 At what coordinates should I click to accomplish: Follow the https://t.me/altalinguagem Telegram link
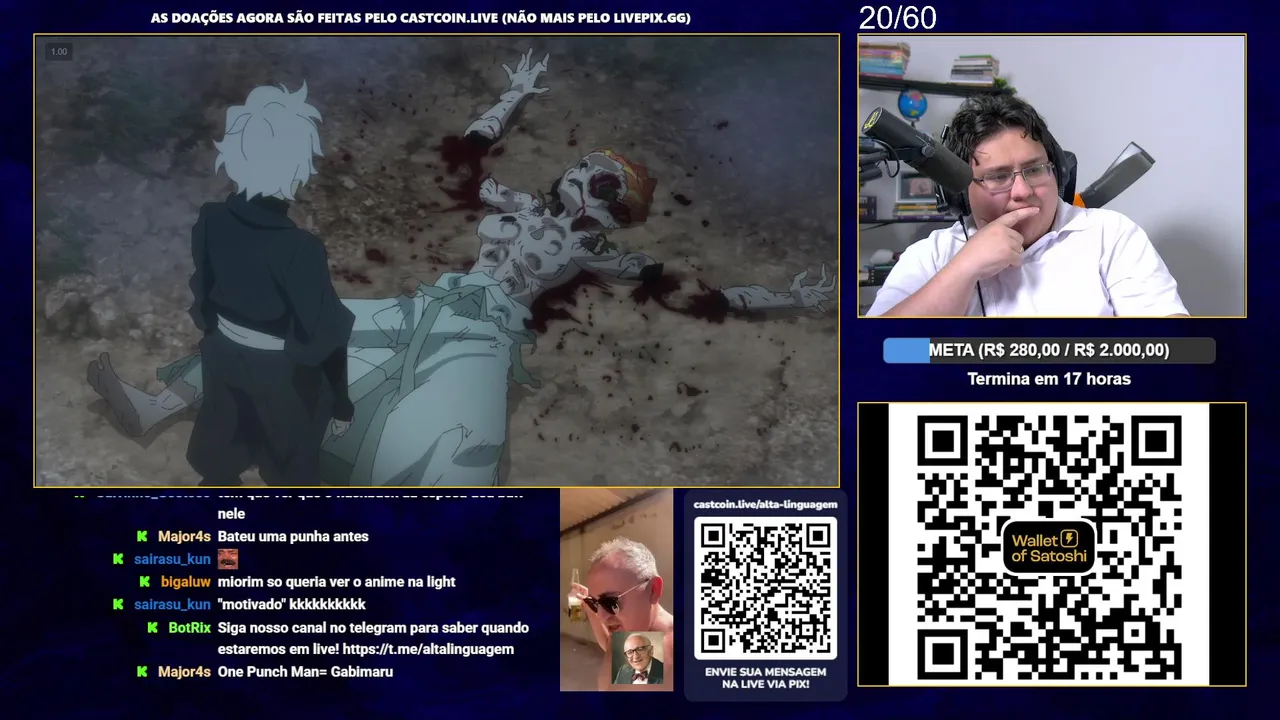pyautogui.click(x=428, y=650)
